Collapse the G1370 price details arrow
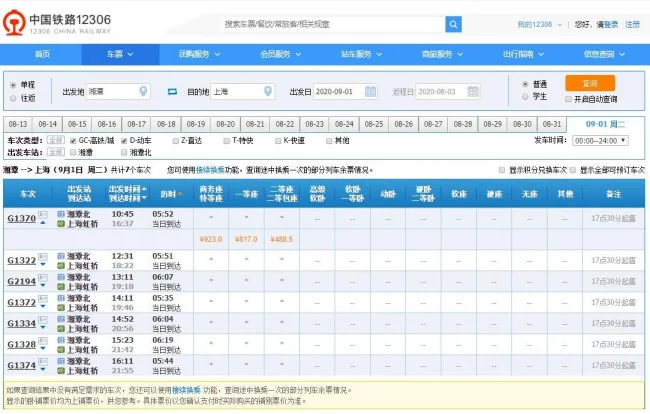Viewport: 650px width, 414px height. tap(43, 223)
